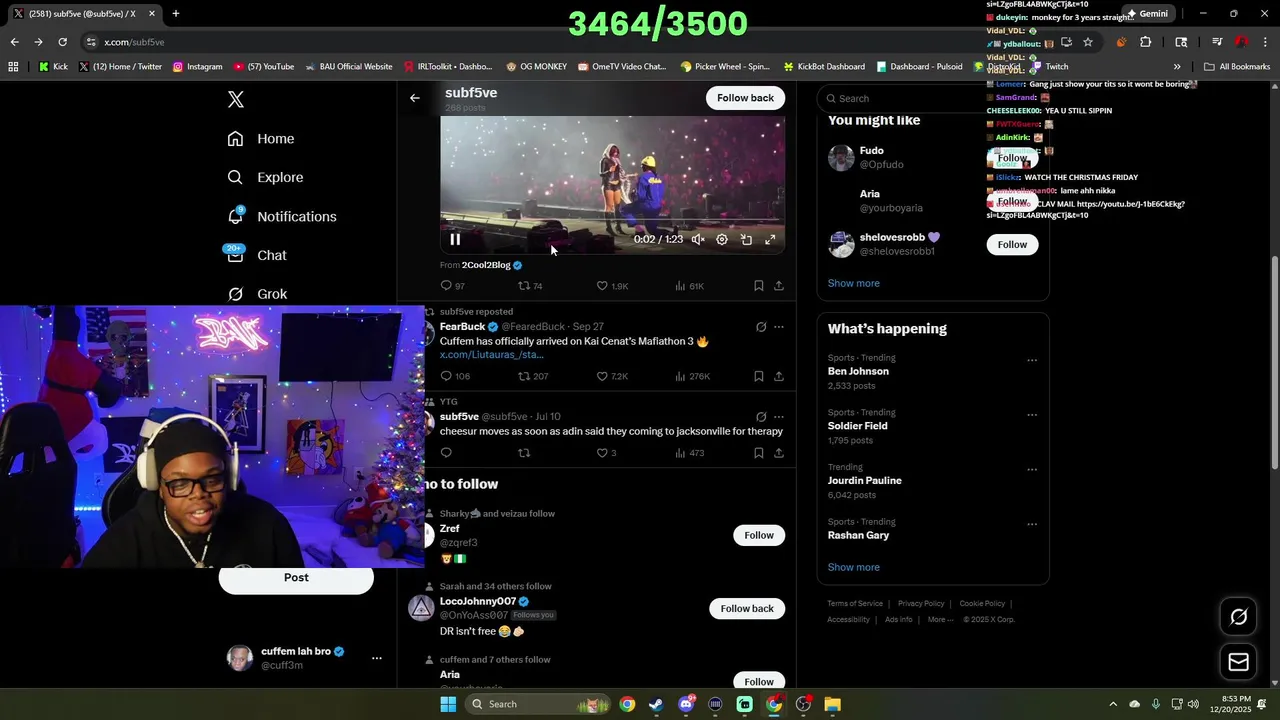Open Notifications in the sidebar
Screen dimensions: 1280x720
coord(282,217)
